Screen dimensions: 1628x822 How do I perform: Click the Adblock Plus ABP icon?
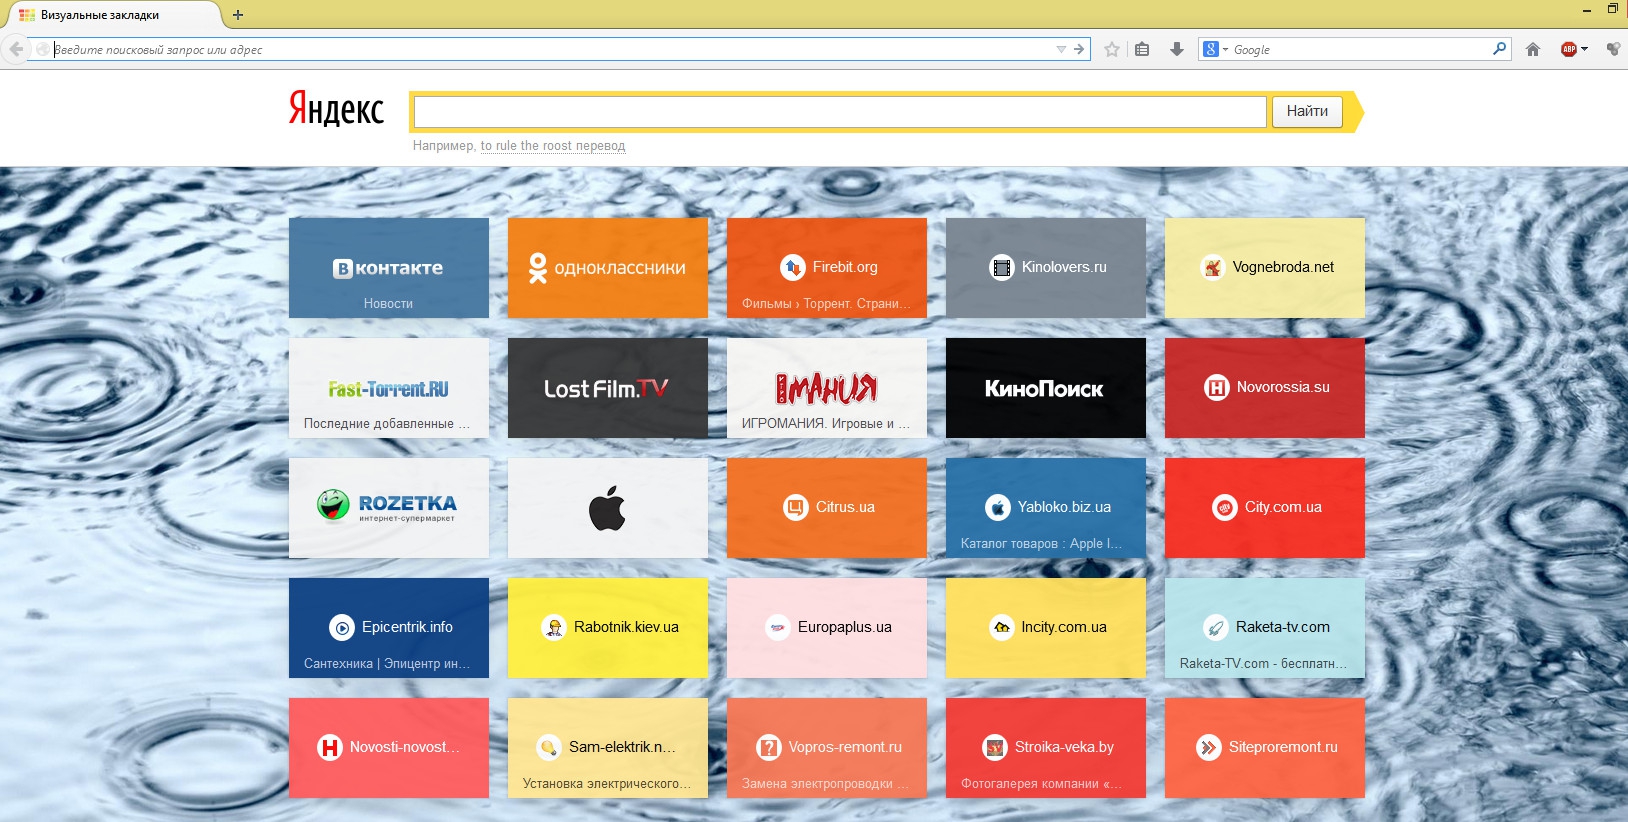[1568, 49]
